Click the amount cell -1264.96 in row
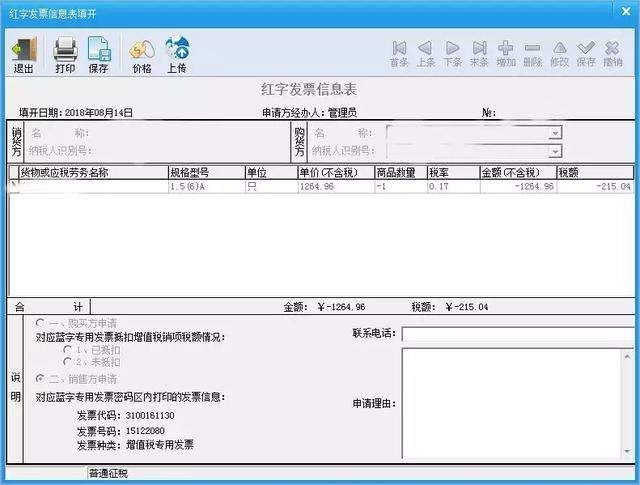The width and height of the screenshot is (640, 485). click(518, 187)
